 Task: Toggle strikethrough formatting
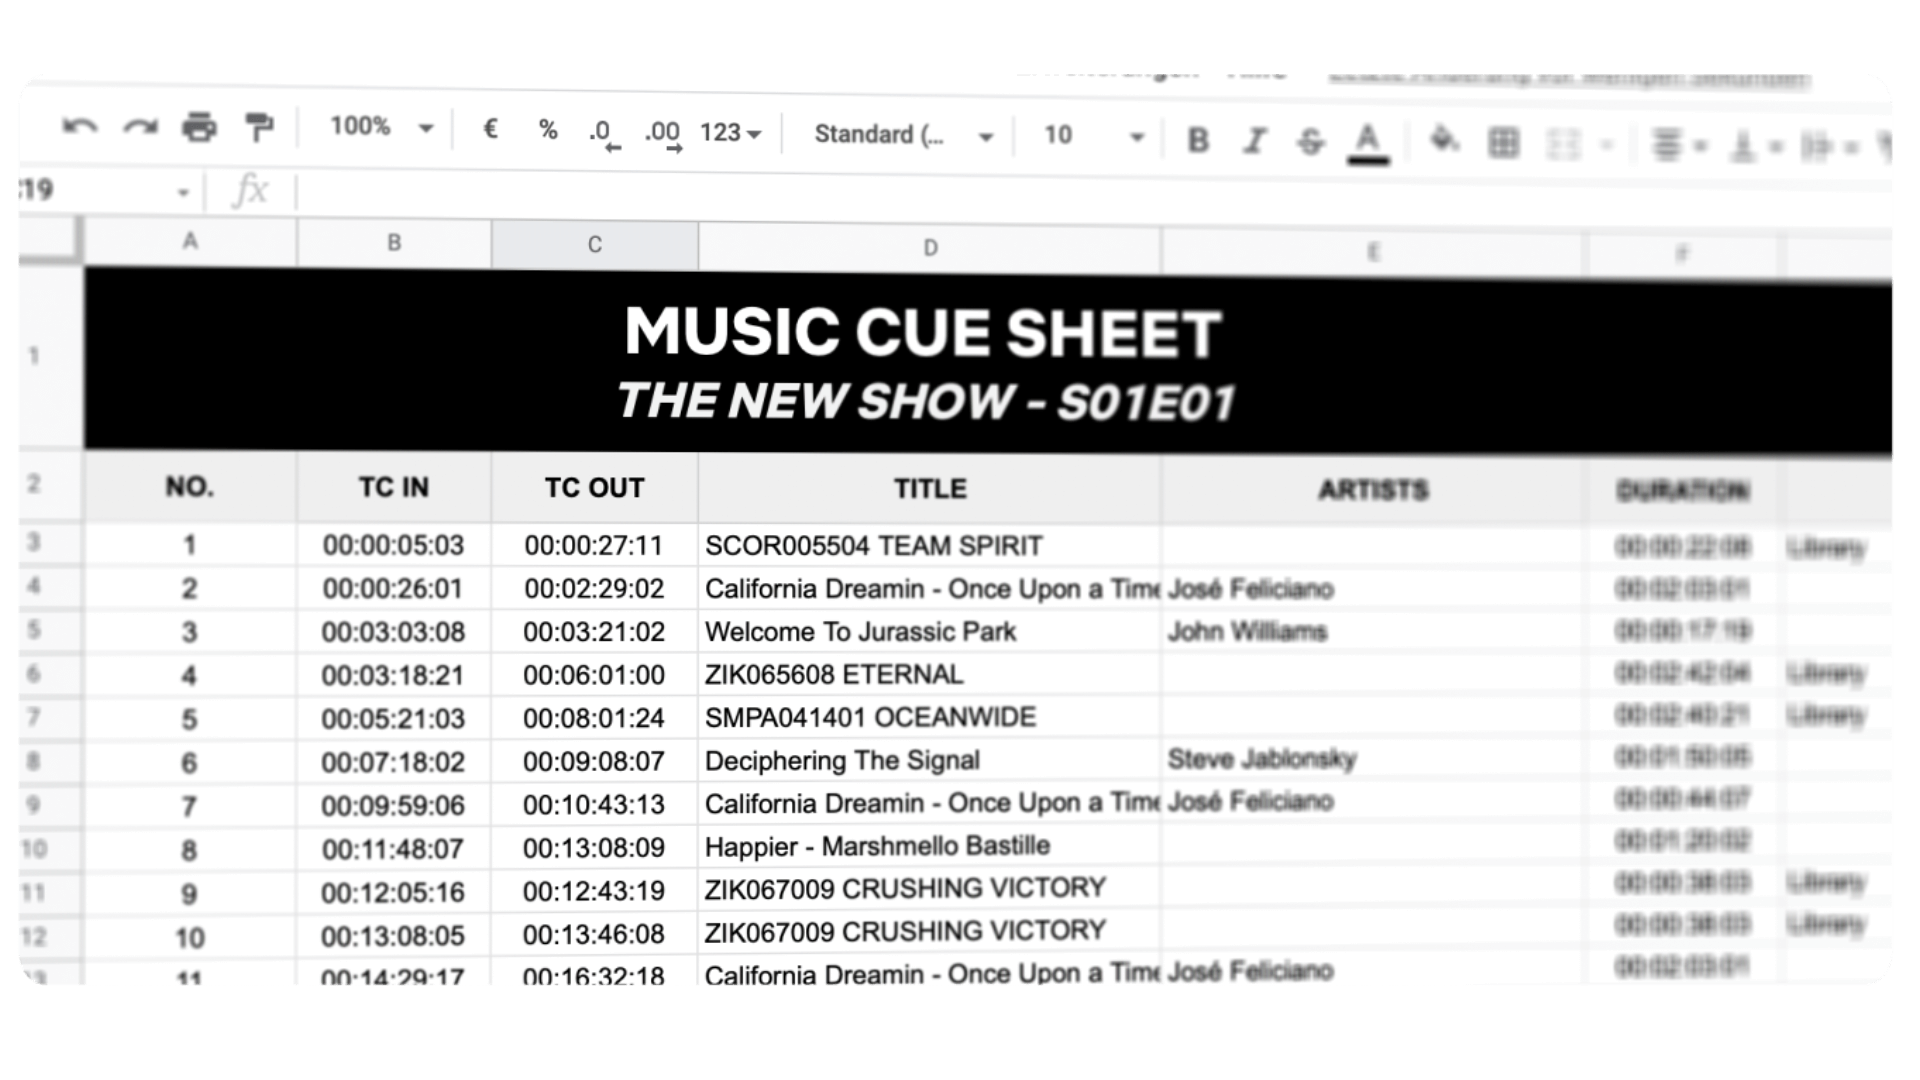point(1310,142)
